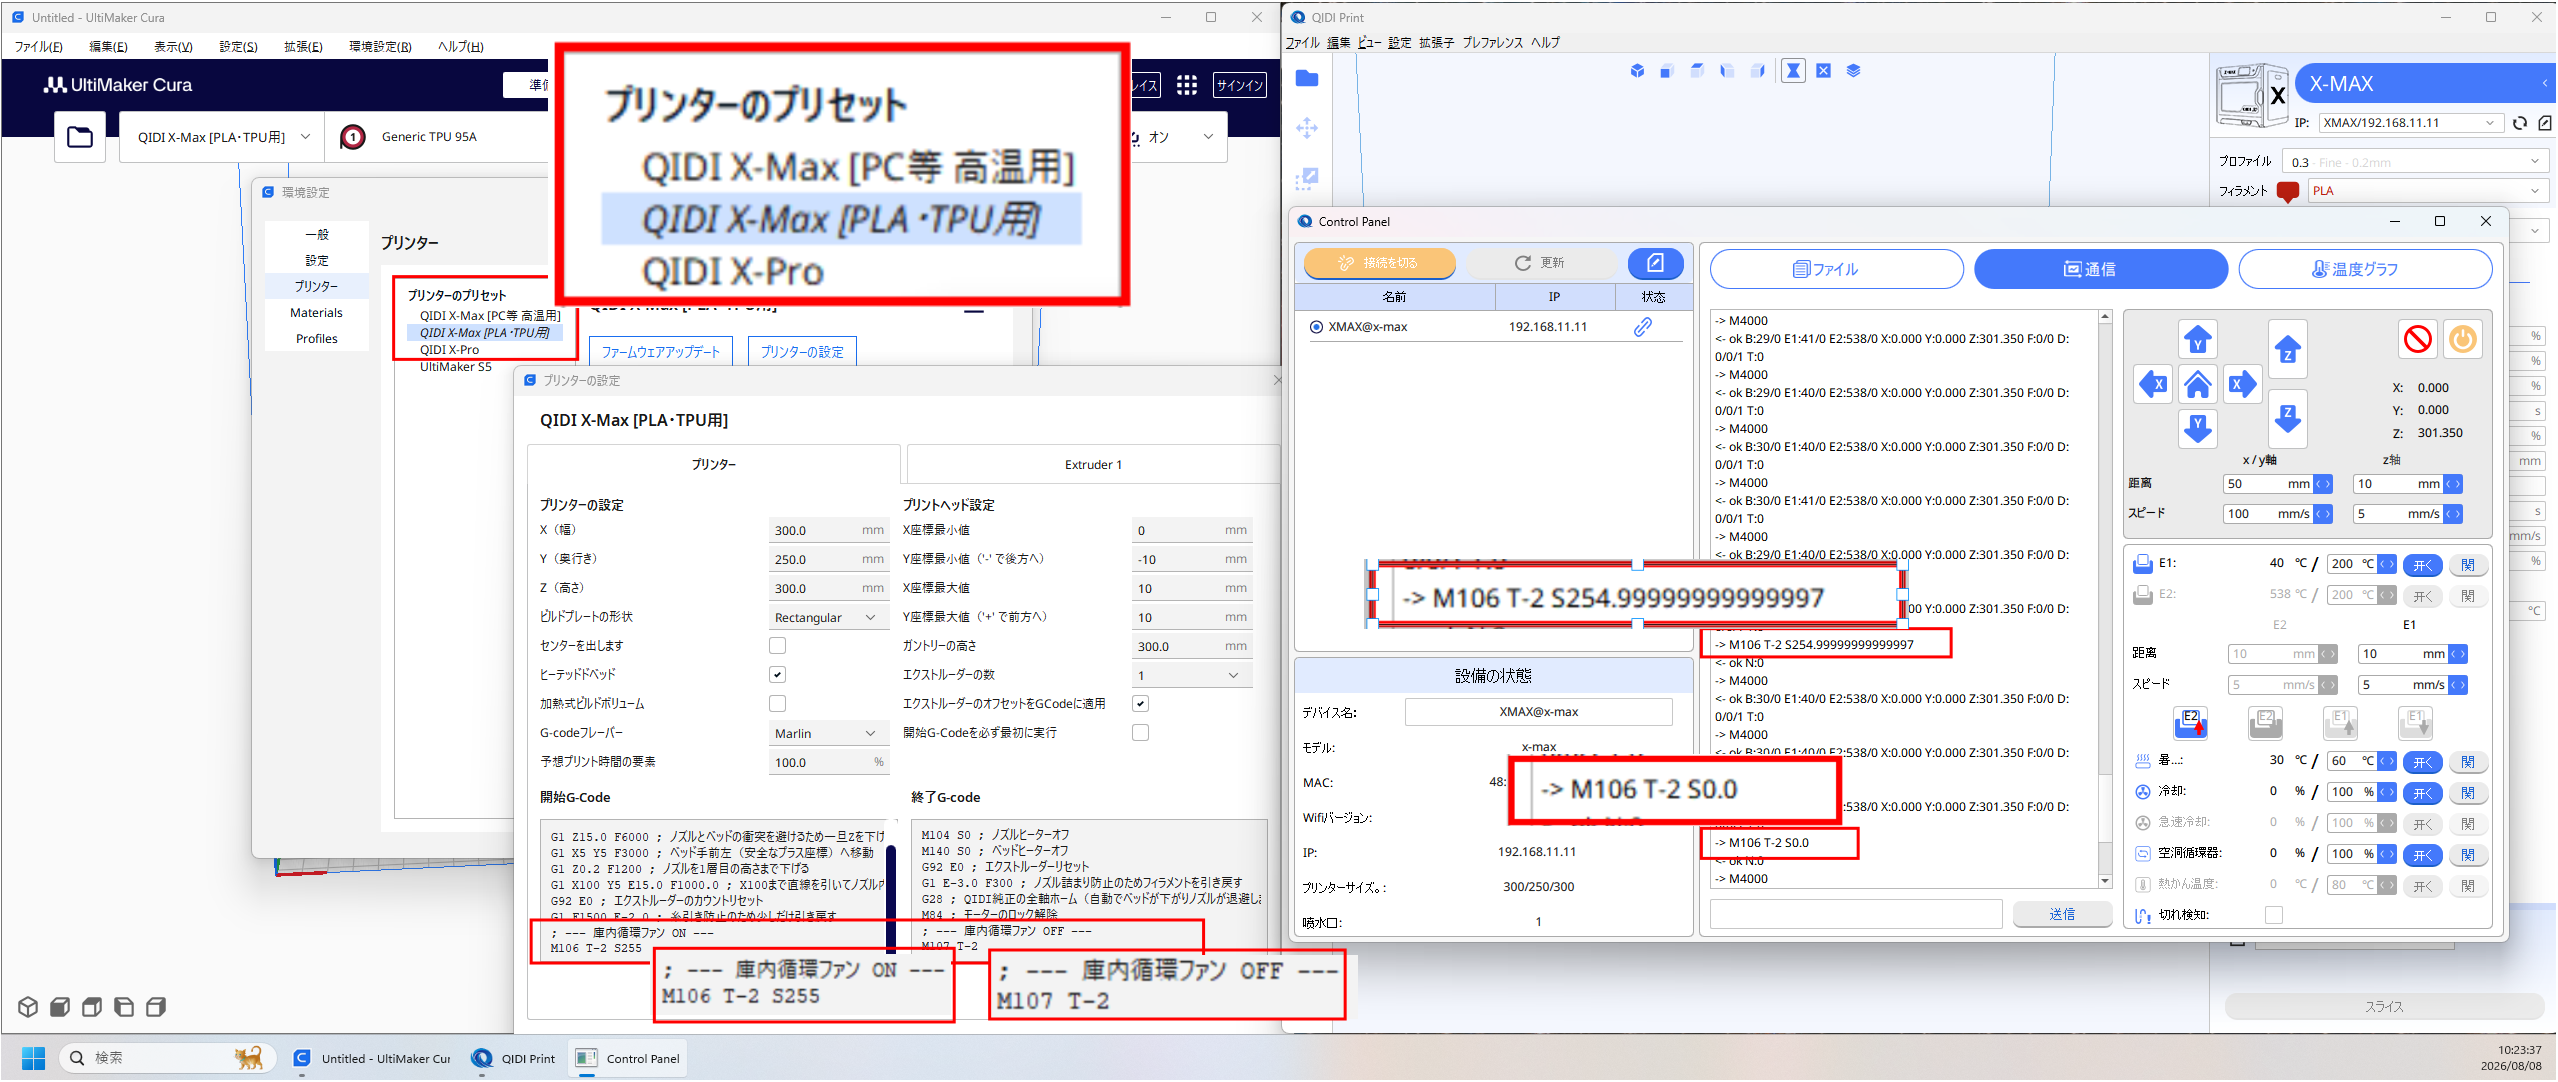
Task: Click the communication log vertical scrollbar
Action: click(x=2105, y=599)
